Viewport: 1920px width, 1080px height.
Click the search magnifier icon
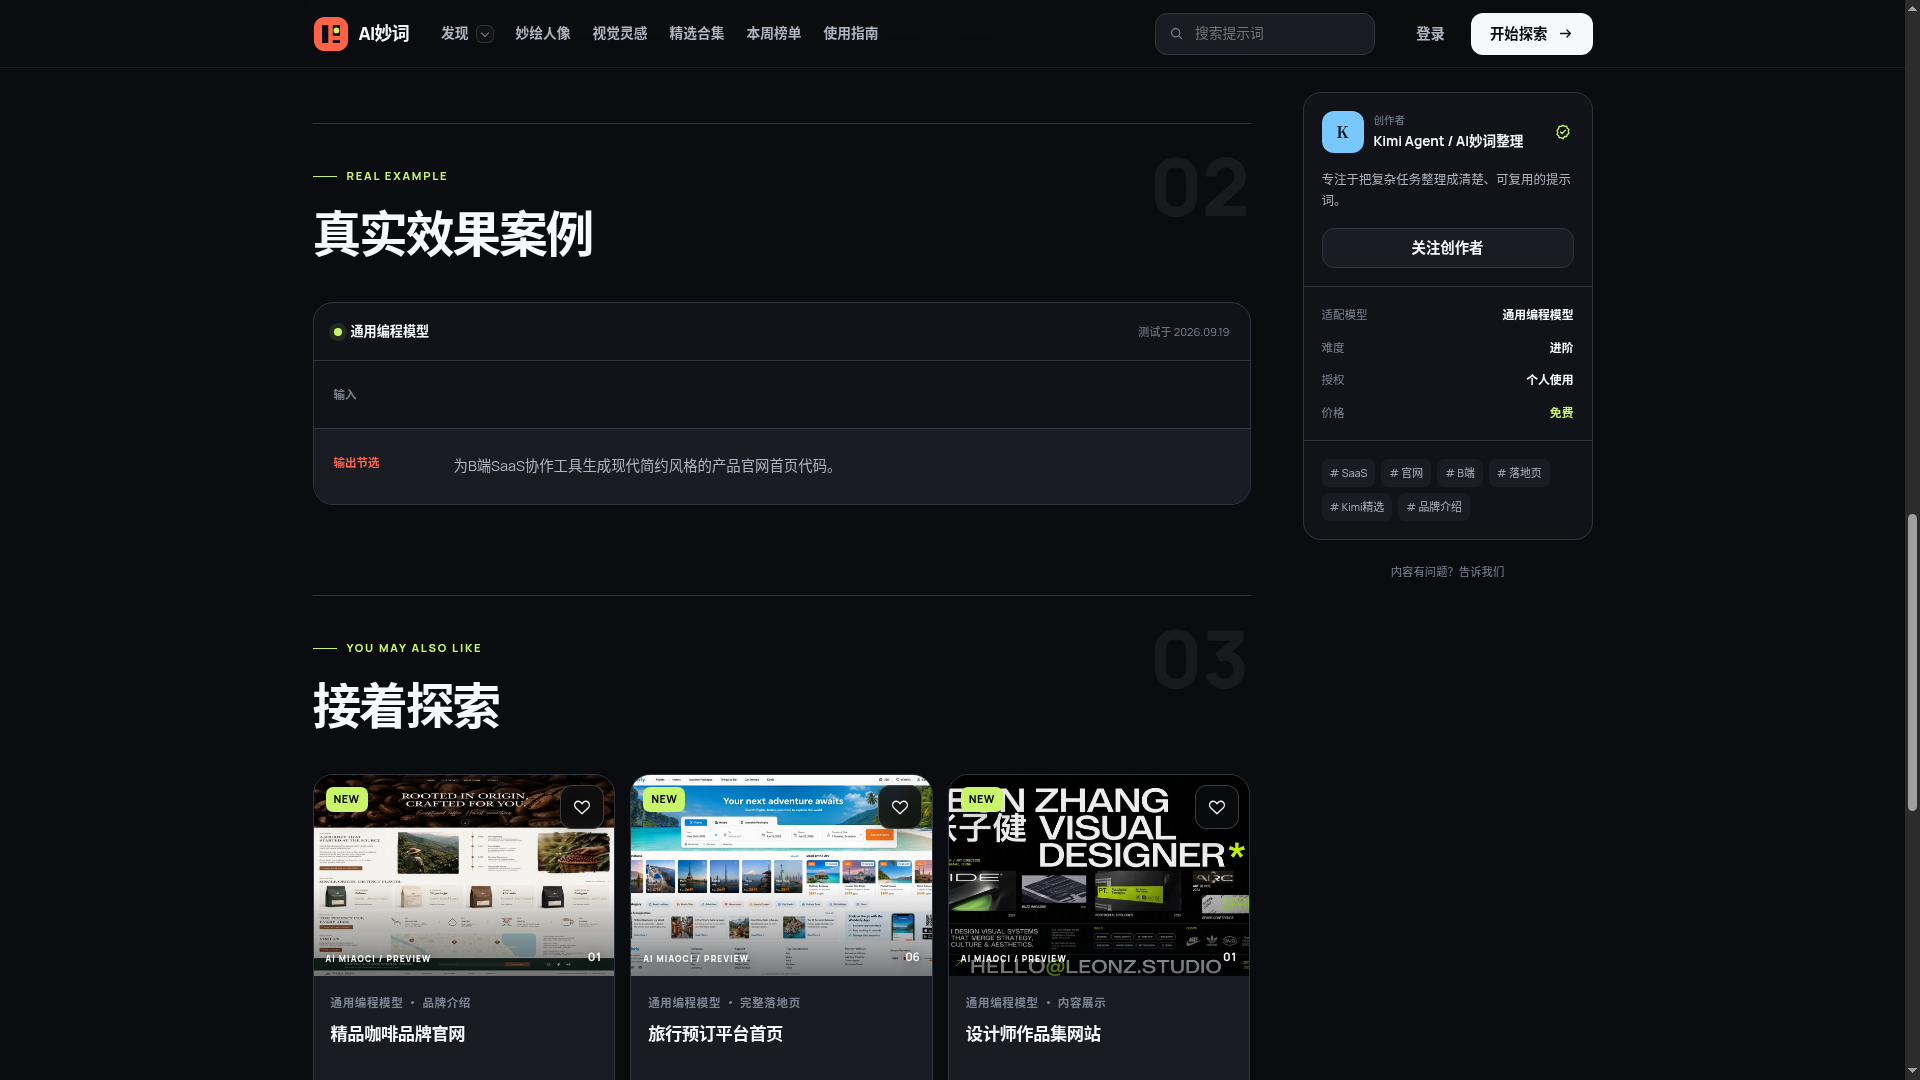click(1177, 34)
